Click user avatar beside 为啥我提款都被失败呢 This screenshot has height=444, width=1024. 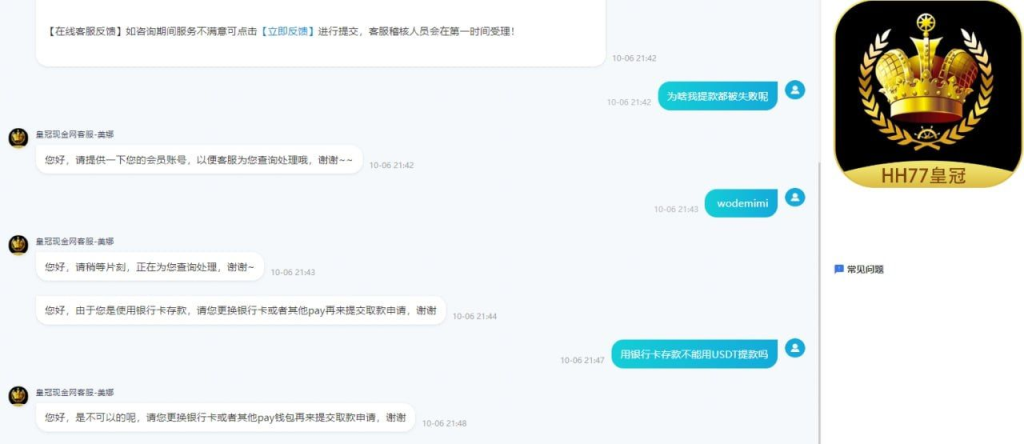coord(795,90)
